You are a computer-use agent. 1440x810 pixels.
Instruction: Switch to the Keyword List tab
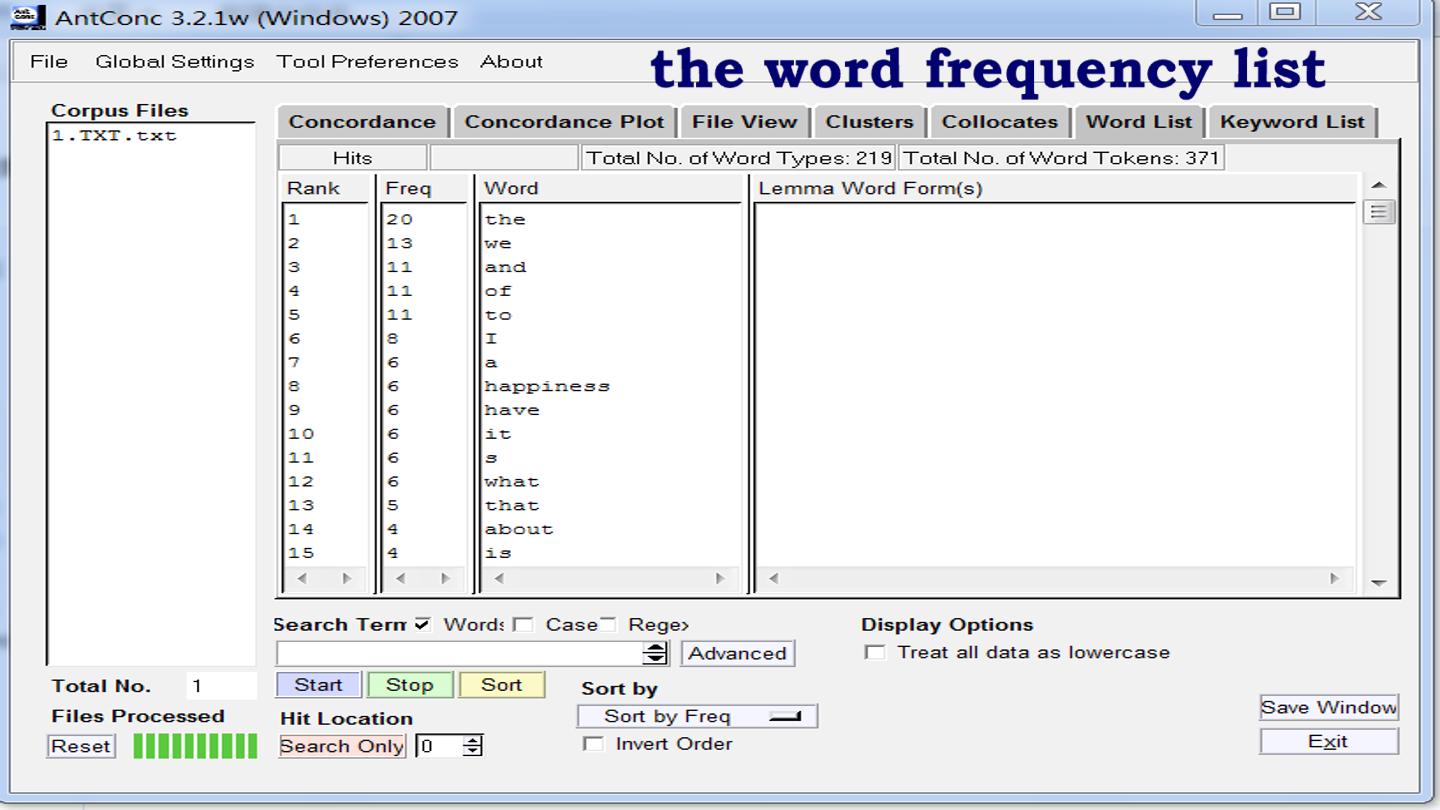tap(1292, 122)
